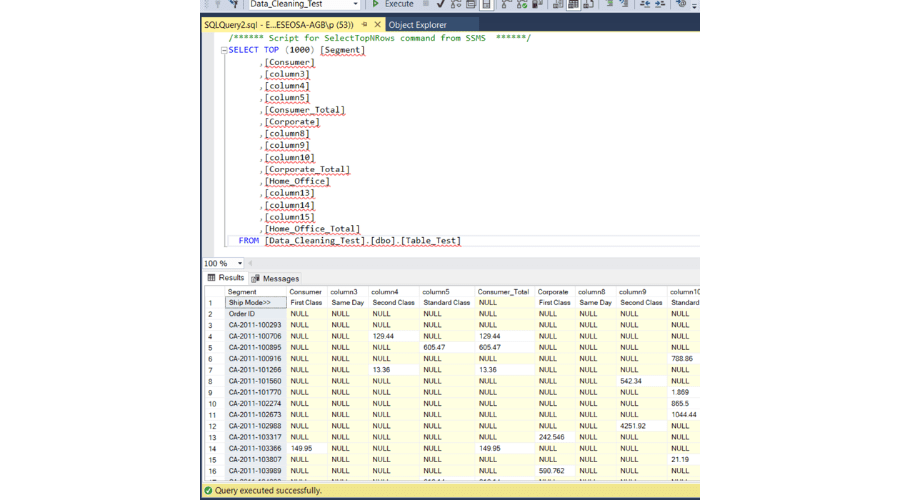Click Decrease Indent icon
900x500 pixels.
(x=645, y=3)
